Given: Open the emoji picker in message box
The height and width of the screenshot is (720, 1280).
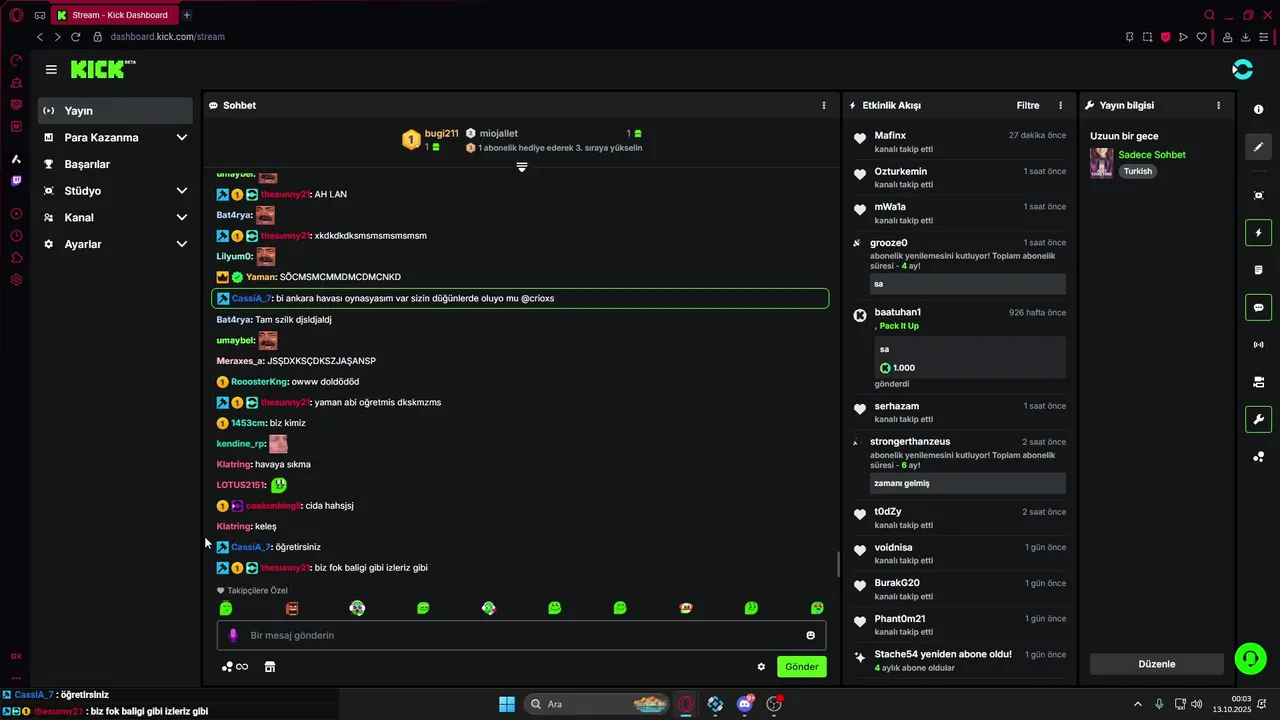Looking at the screenshot, I should click(810, 635).
